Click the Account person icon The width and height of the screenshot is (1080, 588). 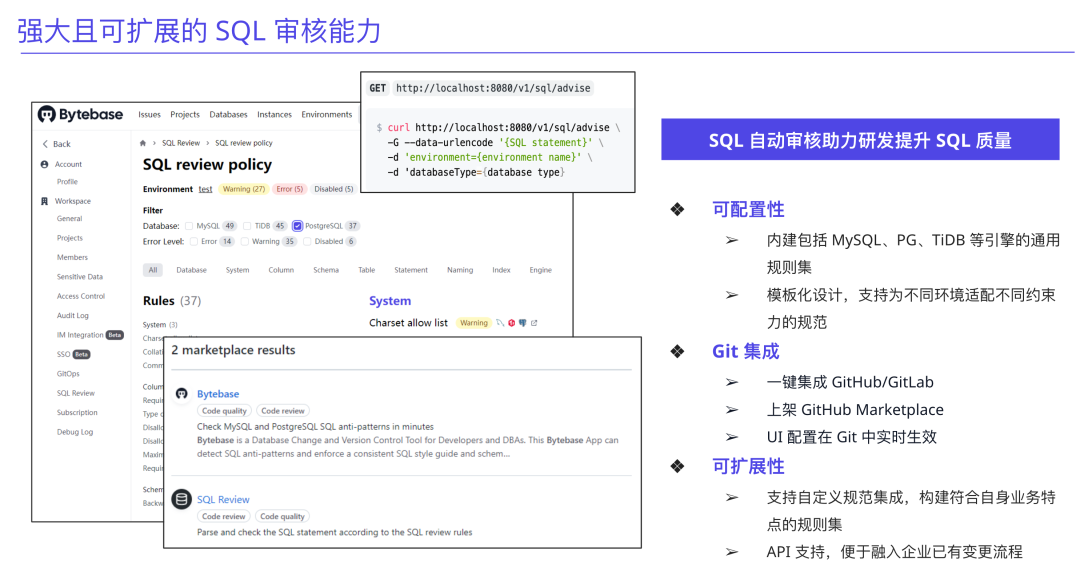tap(45, 165)
